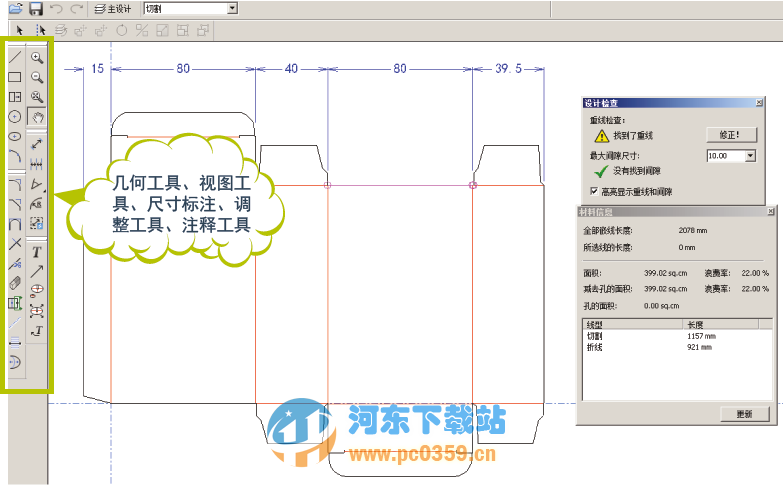Select the Arc drawing tool

click(15, 156)
